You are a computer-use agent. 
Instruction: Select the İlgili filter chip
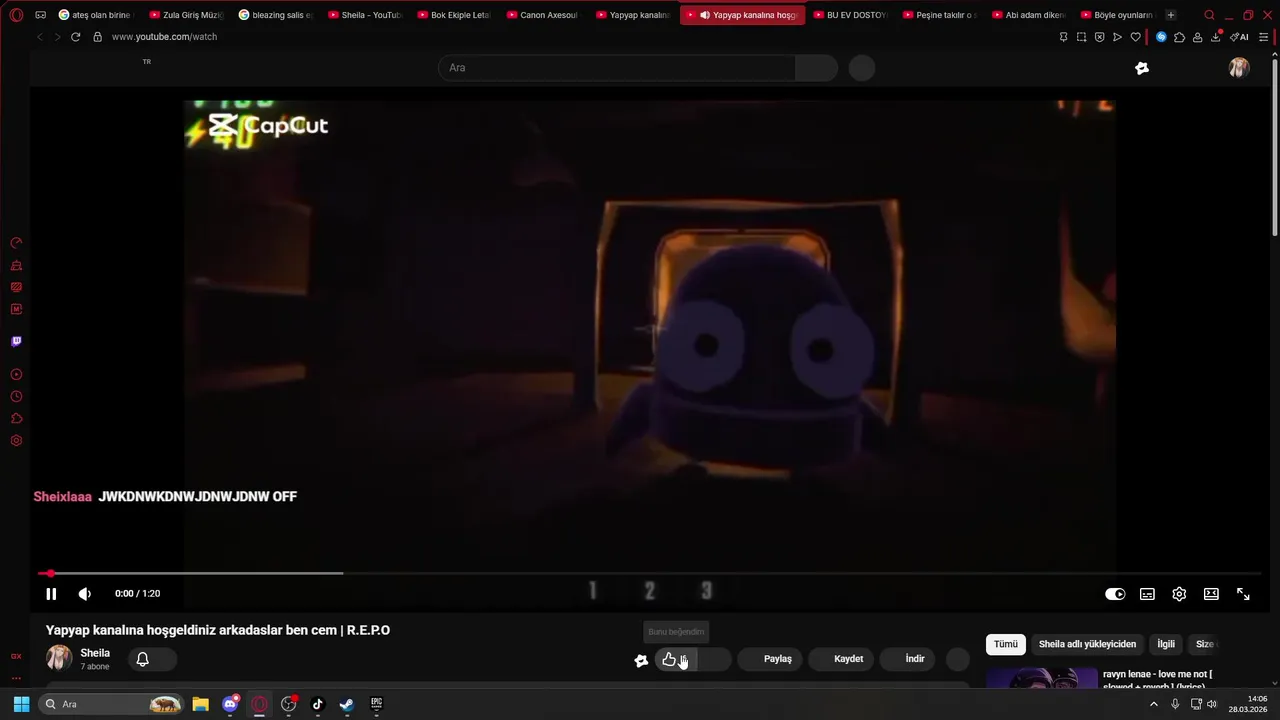click(x=1166, y=644)
